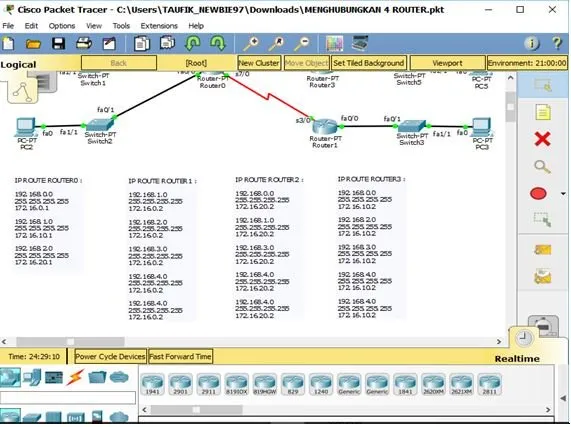Open the Extensions menu
The height and width of the screenshot is (427, 571).
pyautogui.click(x=159, y=26)
